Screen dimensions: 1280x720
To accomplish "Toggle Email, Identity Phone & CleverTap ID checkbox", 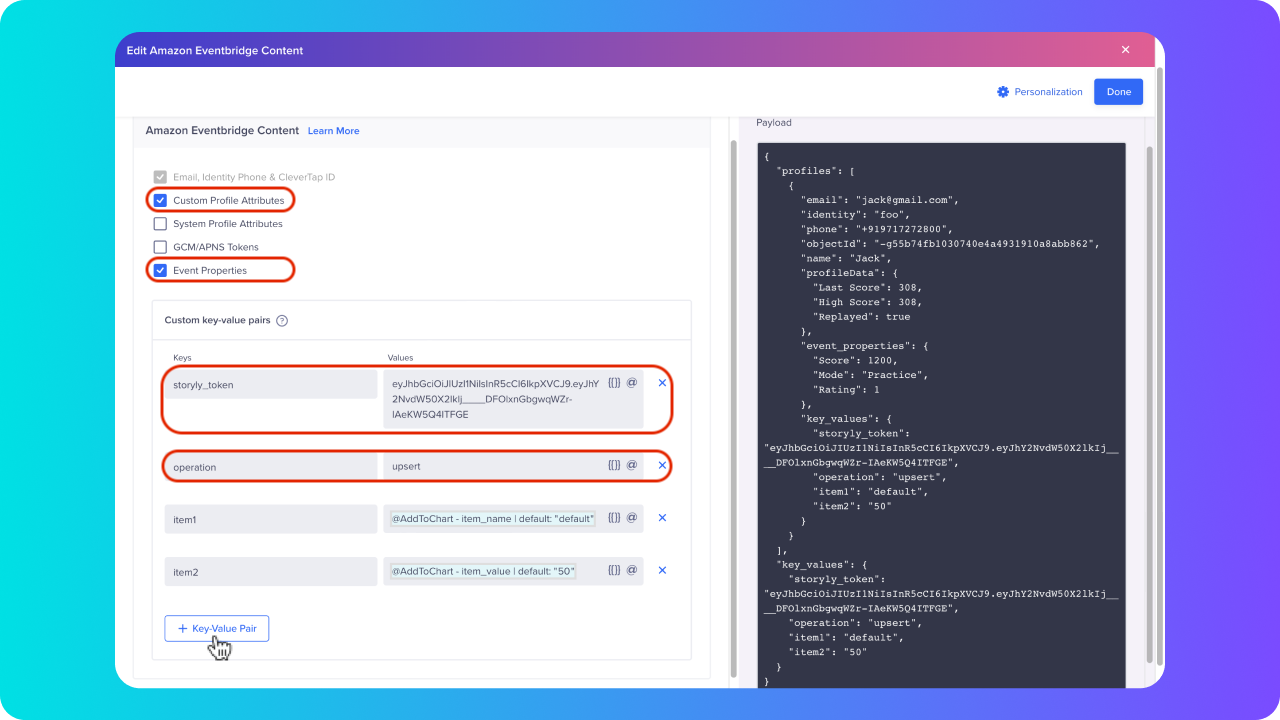I will (160, 177).
